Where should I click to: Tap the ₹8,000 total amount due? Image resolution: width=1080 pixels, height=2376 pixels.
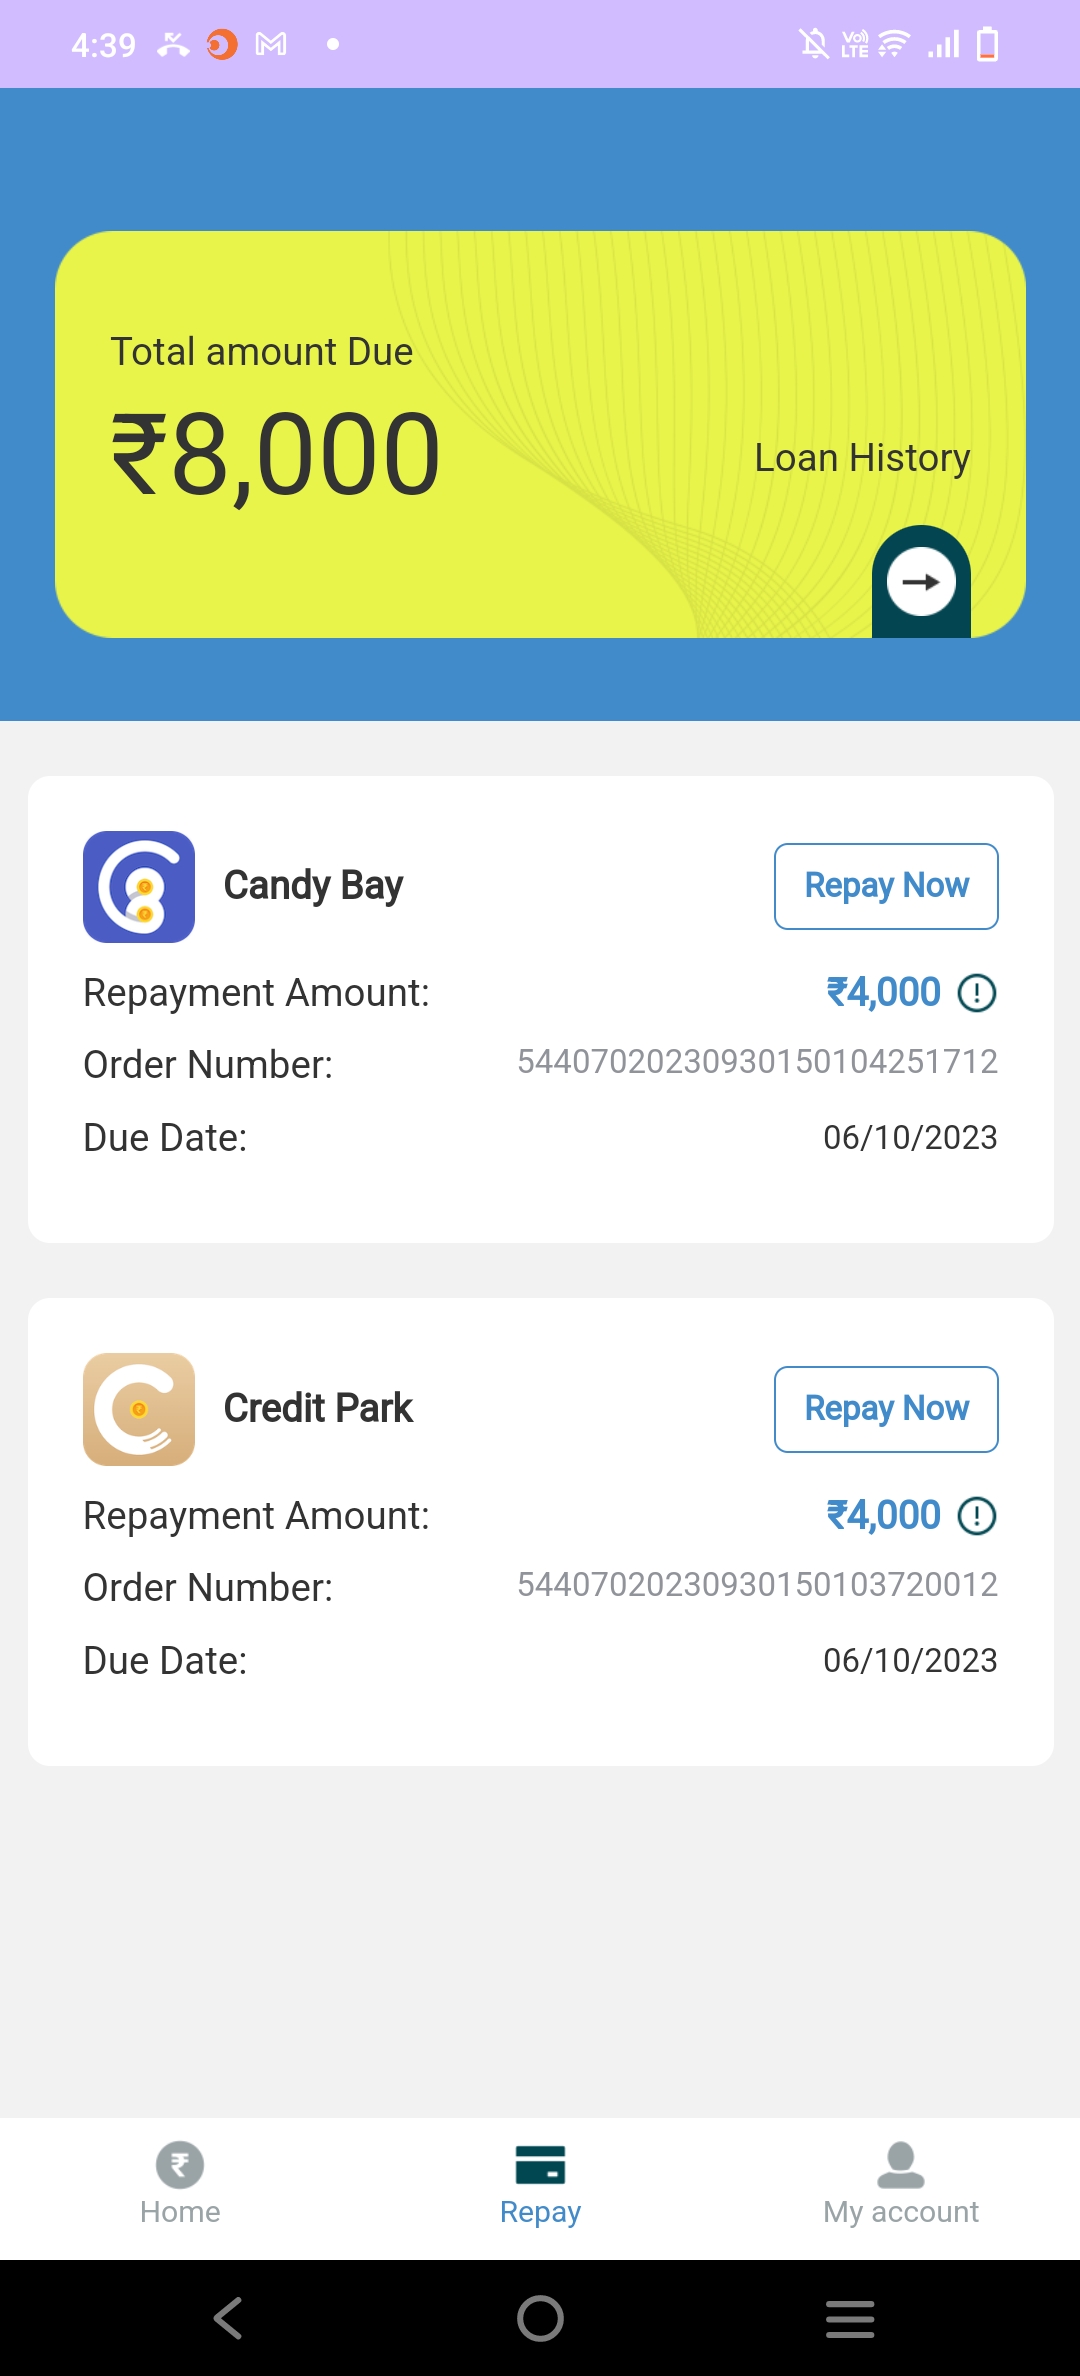click(x=275, y=456)
